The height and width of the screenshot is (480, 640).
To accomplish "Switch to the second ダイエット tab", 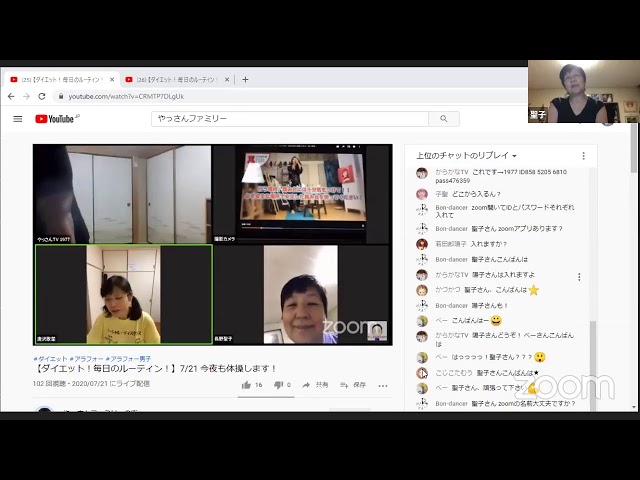I will [x=176, y=80].
